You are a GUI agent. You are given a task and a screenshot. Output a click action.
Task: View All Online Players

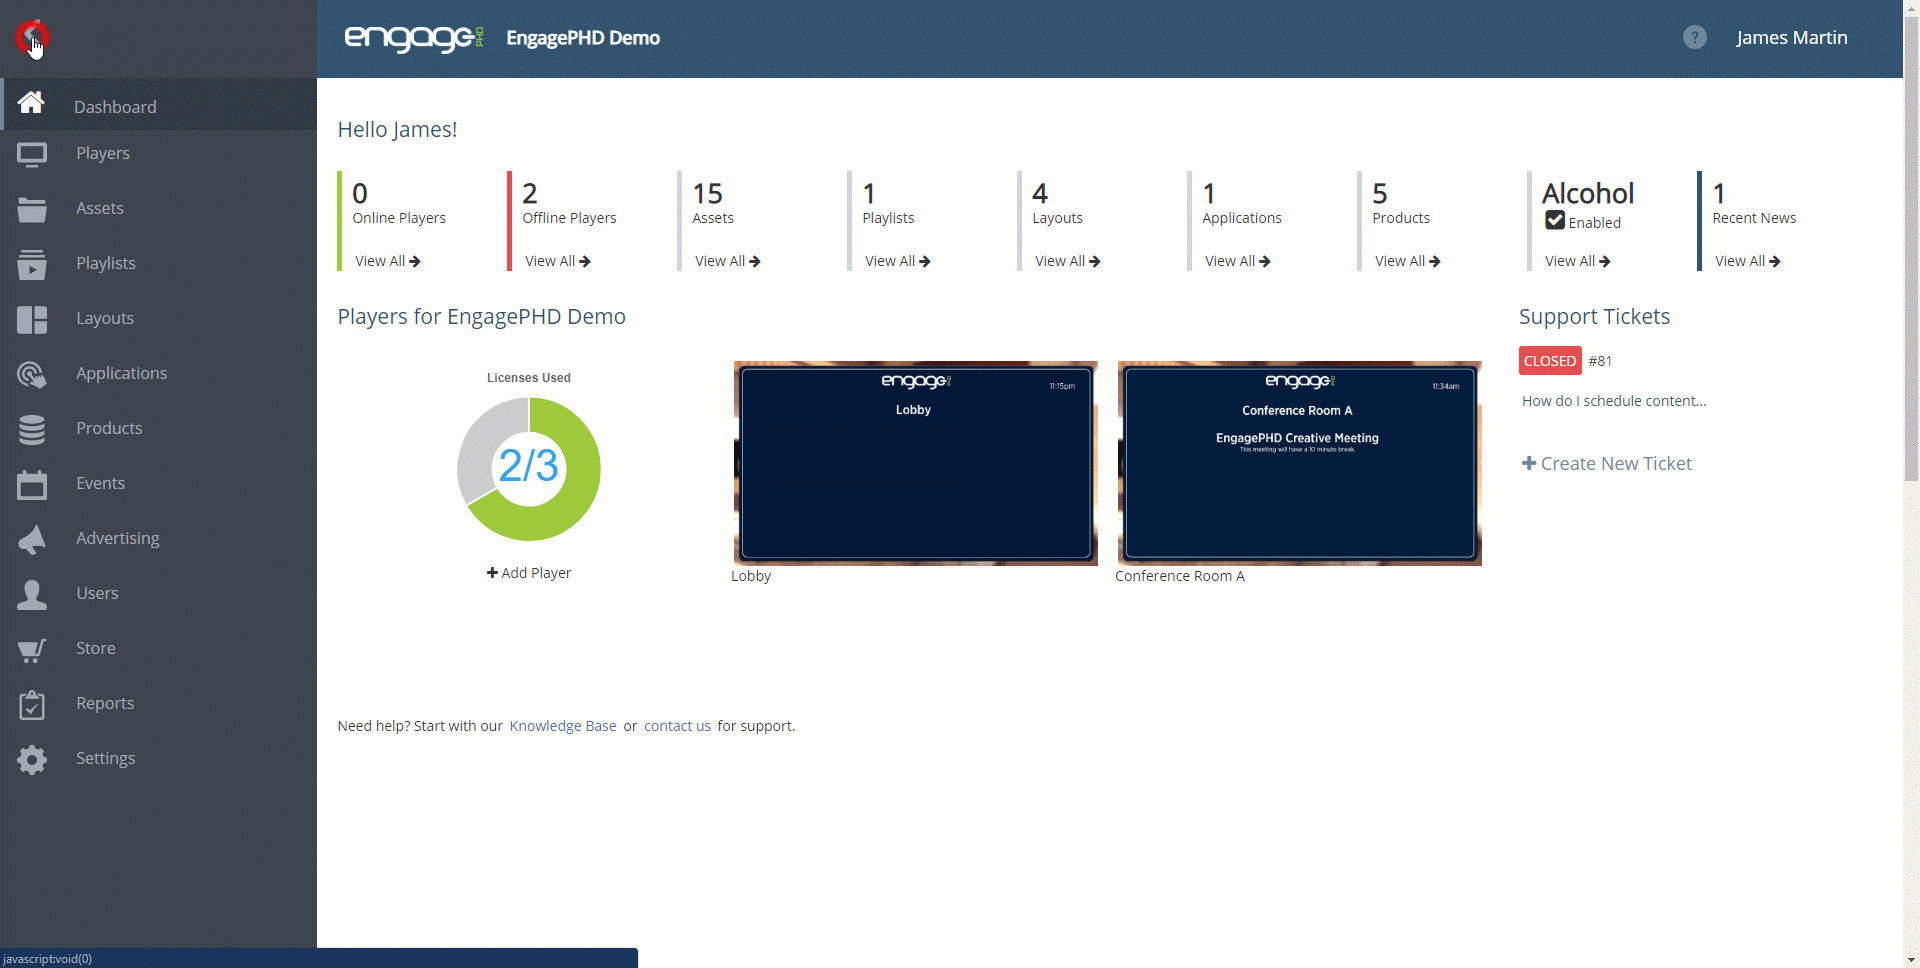[388, 261]
